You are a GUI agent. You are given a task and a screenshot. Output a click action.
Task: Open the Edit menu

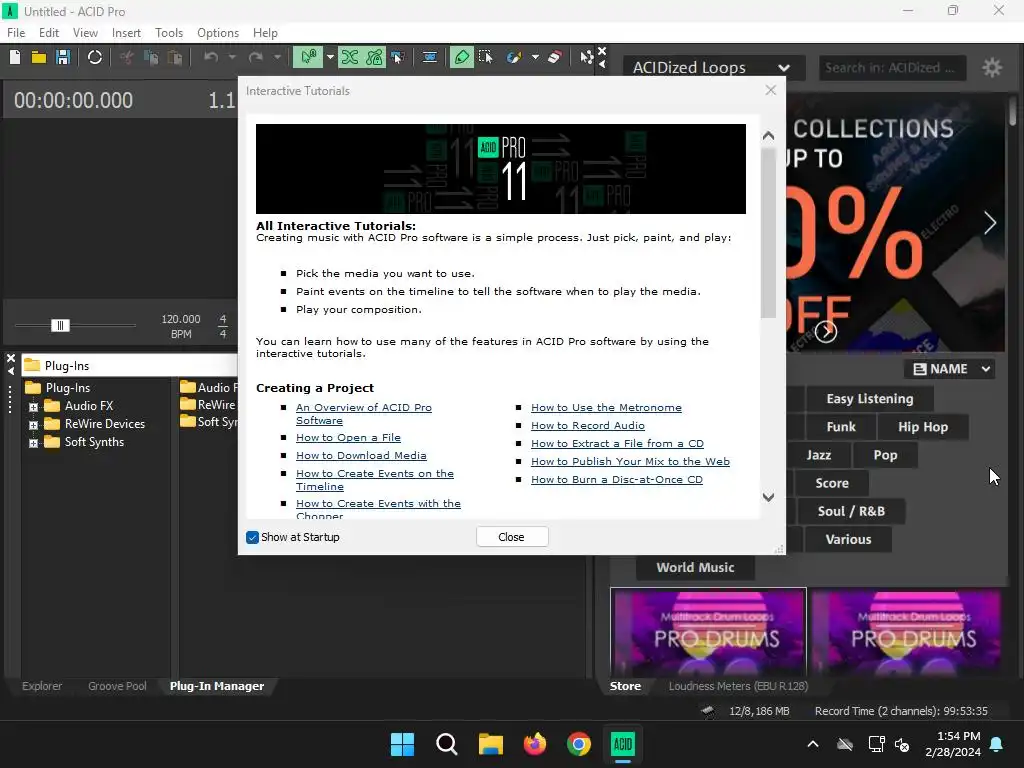[x=49, y=33]
